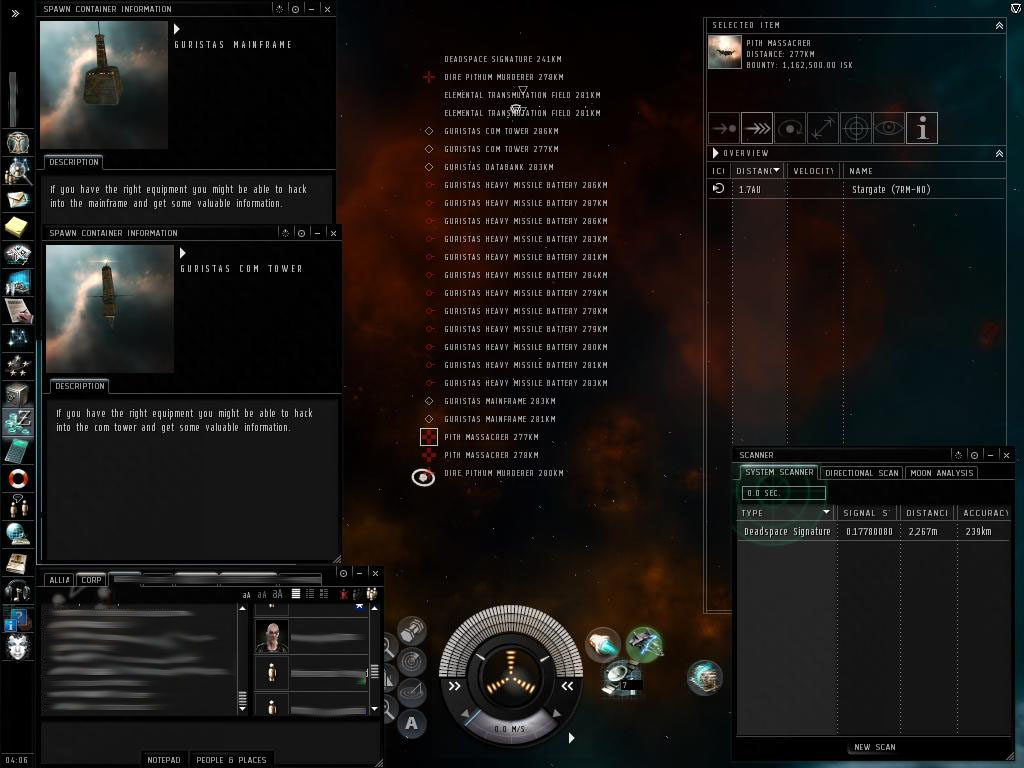Viewport: 1024px width, 768px height.
Task: Select smallest chat font size aA
Action: tap(247, 595)
